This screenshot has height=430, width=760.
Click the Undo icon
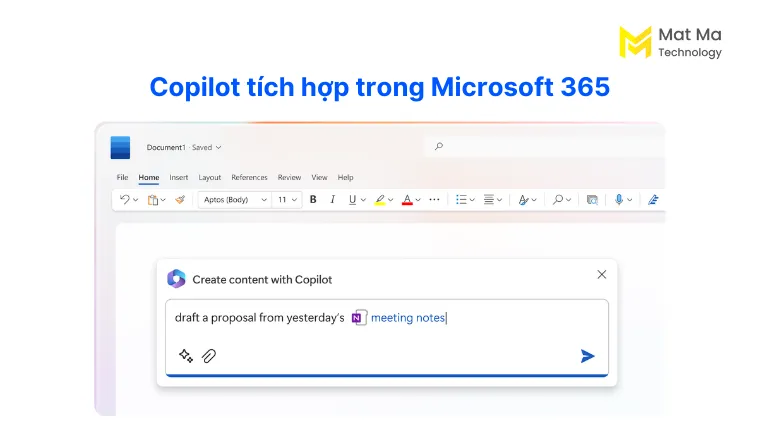pyautogui.click(x=125, y=199)
